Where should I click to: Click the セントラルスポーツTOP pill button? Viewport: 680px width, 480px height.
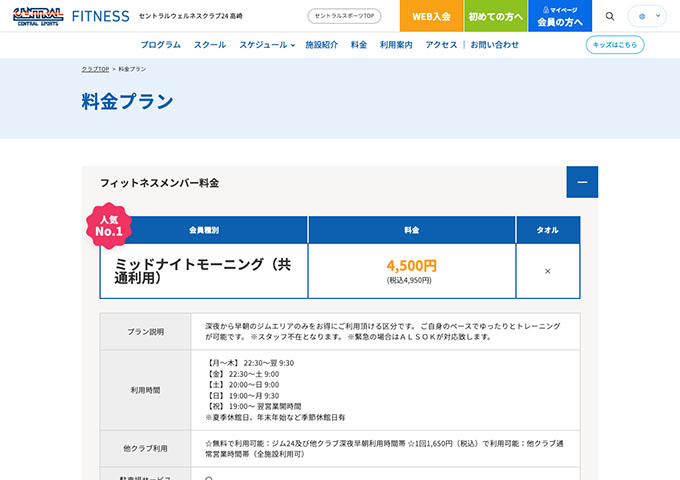[x=344, y=16]
